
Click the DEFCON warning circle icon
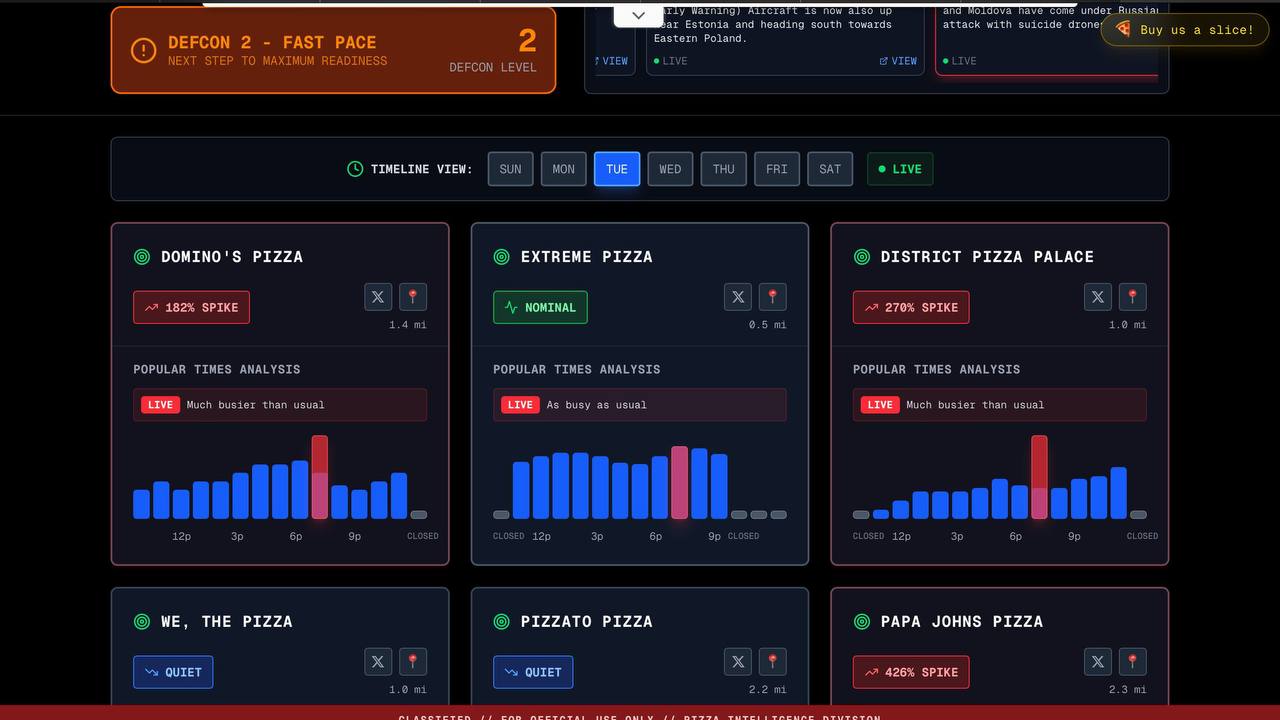click(x=144, y=50)
